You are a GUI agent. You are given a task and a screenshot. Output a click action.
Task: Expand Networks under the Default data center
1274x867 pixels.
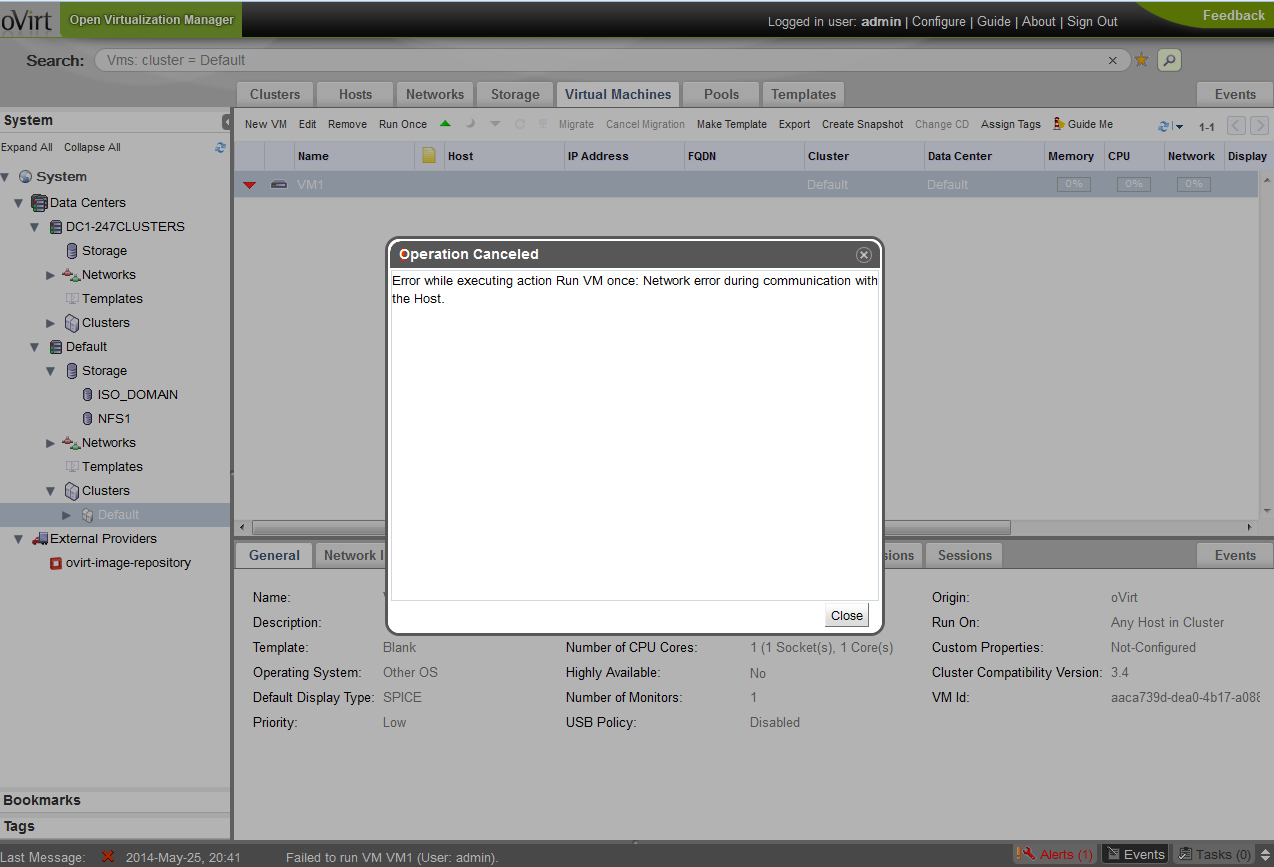pos(51,443)
